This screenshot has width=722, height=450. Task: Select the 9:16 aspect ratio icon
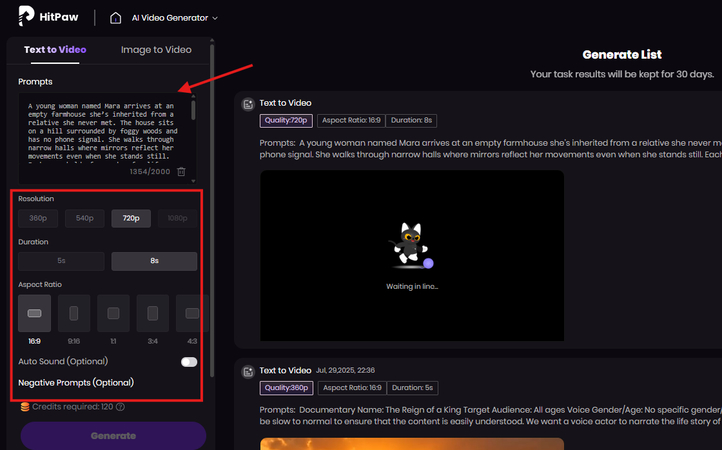click(74, 313)
